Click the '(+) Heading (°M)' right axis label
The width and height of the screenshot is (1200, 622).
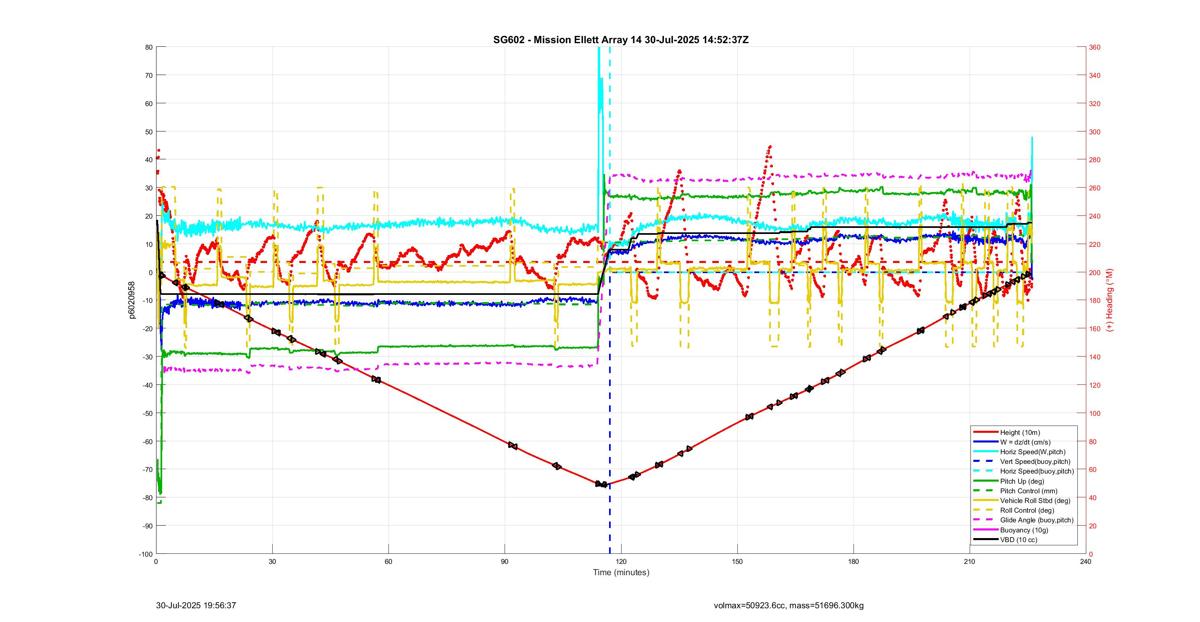(1110, 300)
